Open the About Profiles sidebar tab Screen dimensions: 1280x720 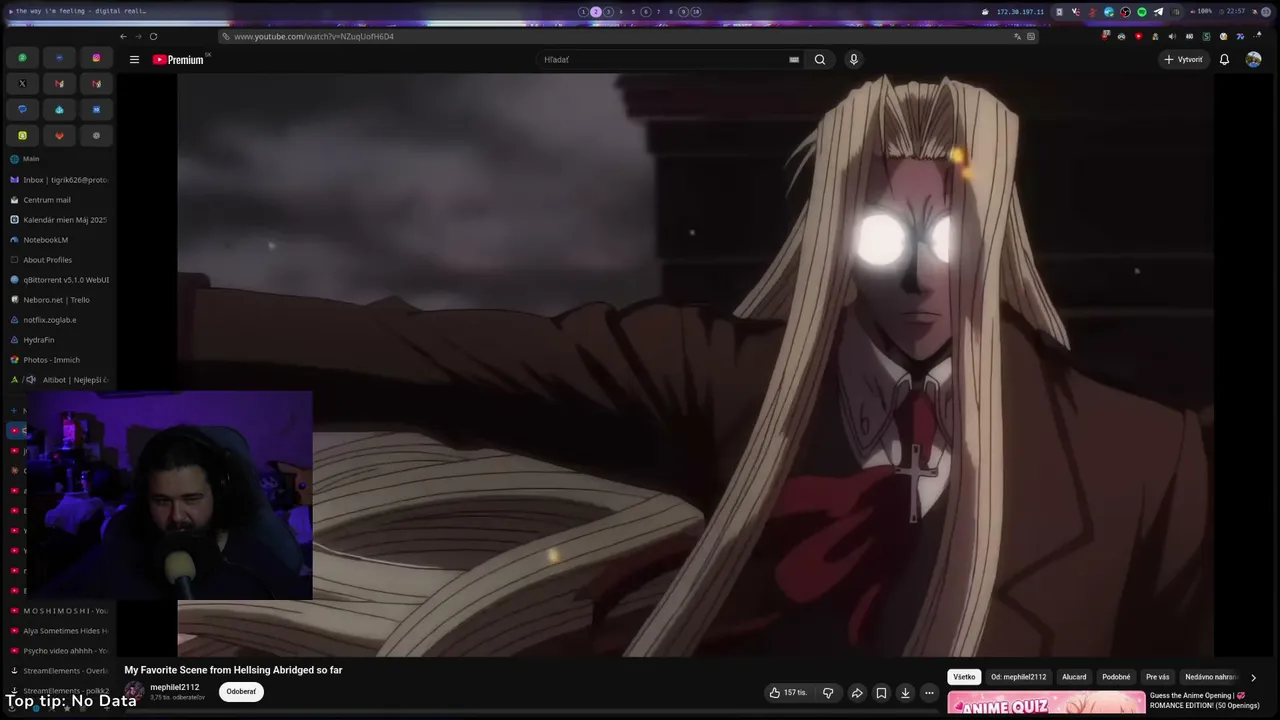[60, 260]
